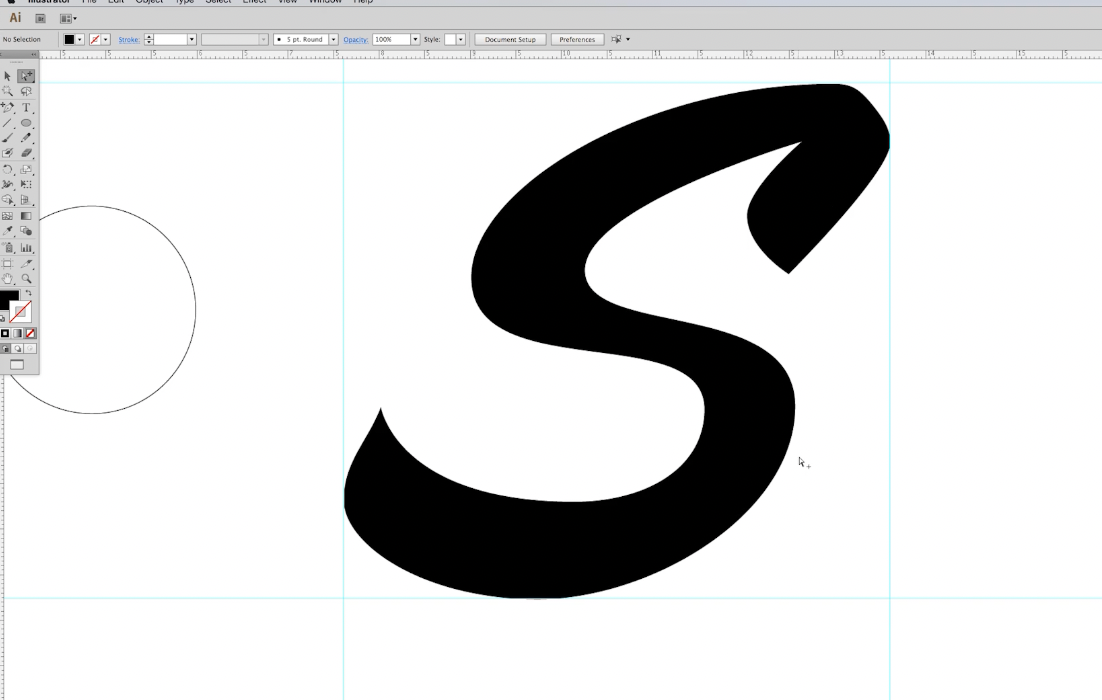The width and height of the screenshot is (1102, 700).
Task: Select the Selection tool (black arrow)
Action: point(8,76)
